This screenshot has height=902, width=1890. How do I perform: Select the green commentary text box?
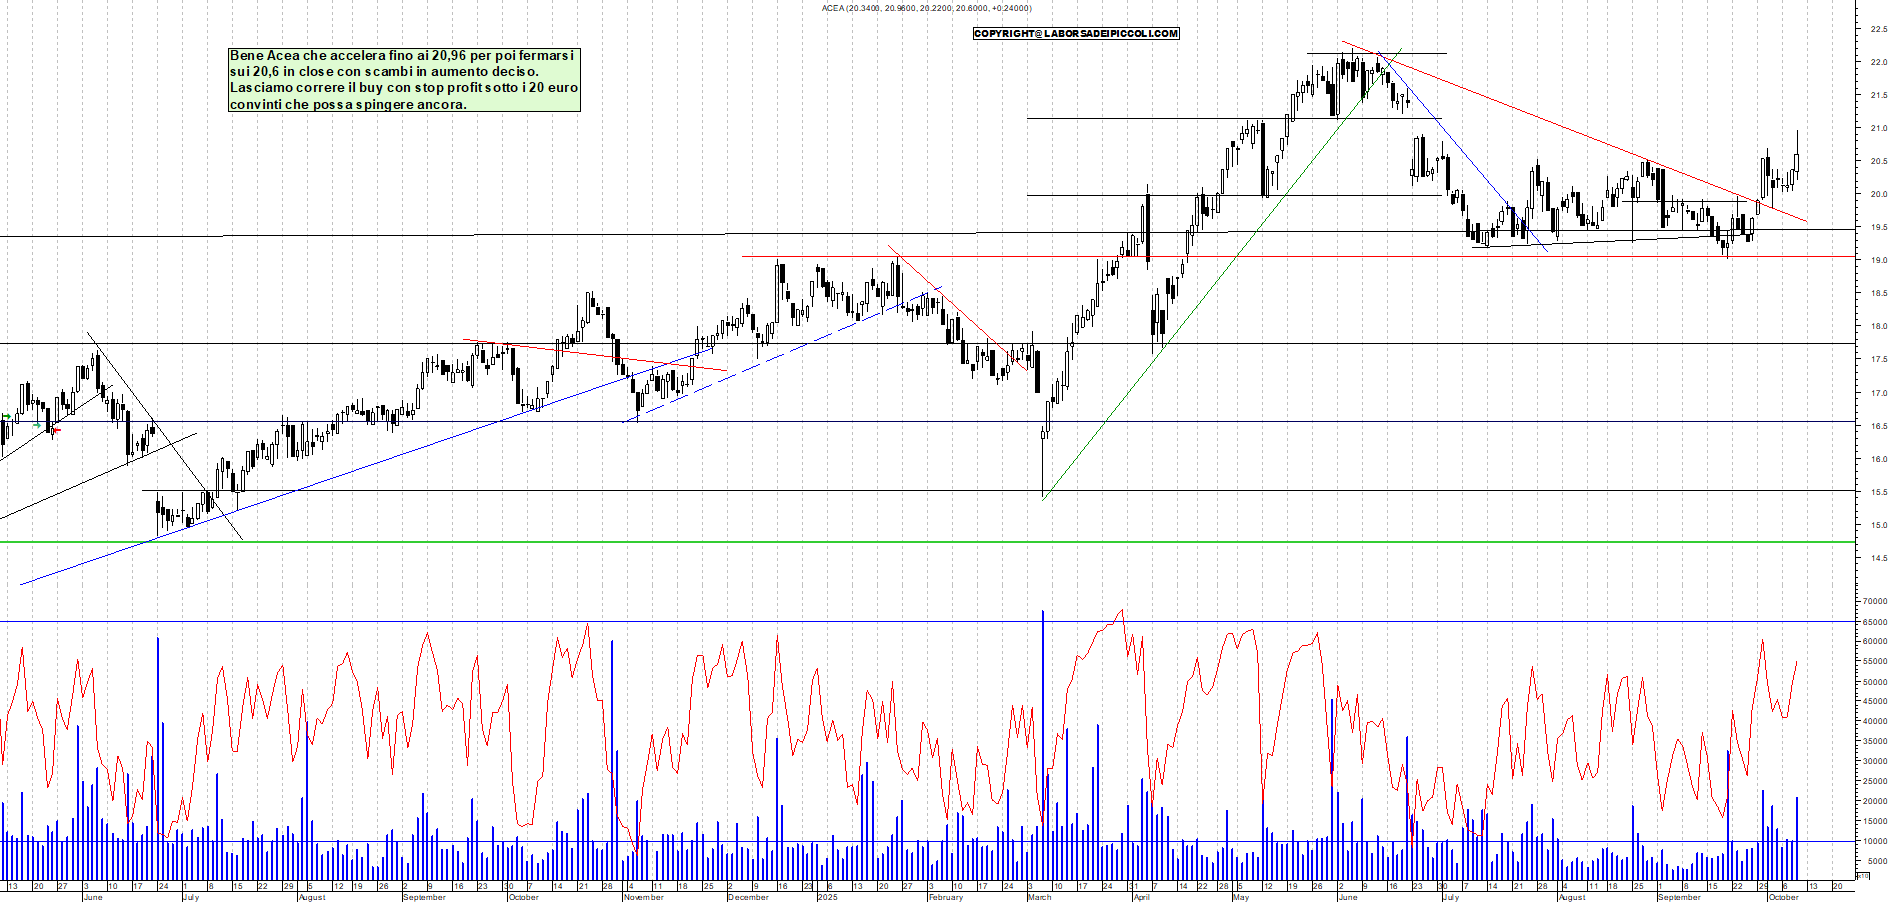pyautogui.click(x=404, y=80)
